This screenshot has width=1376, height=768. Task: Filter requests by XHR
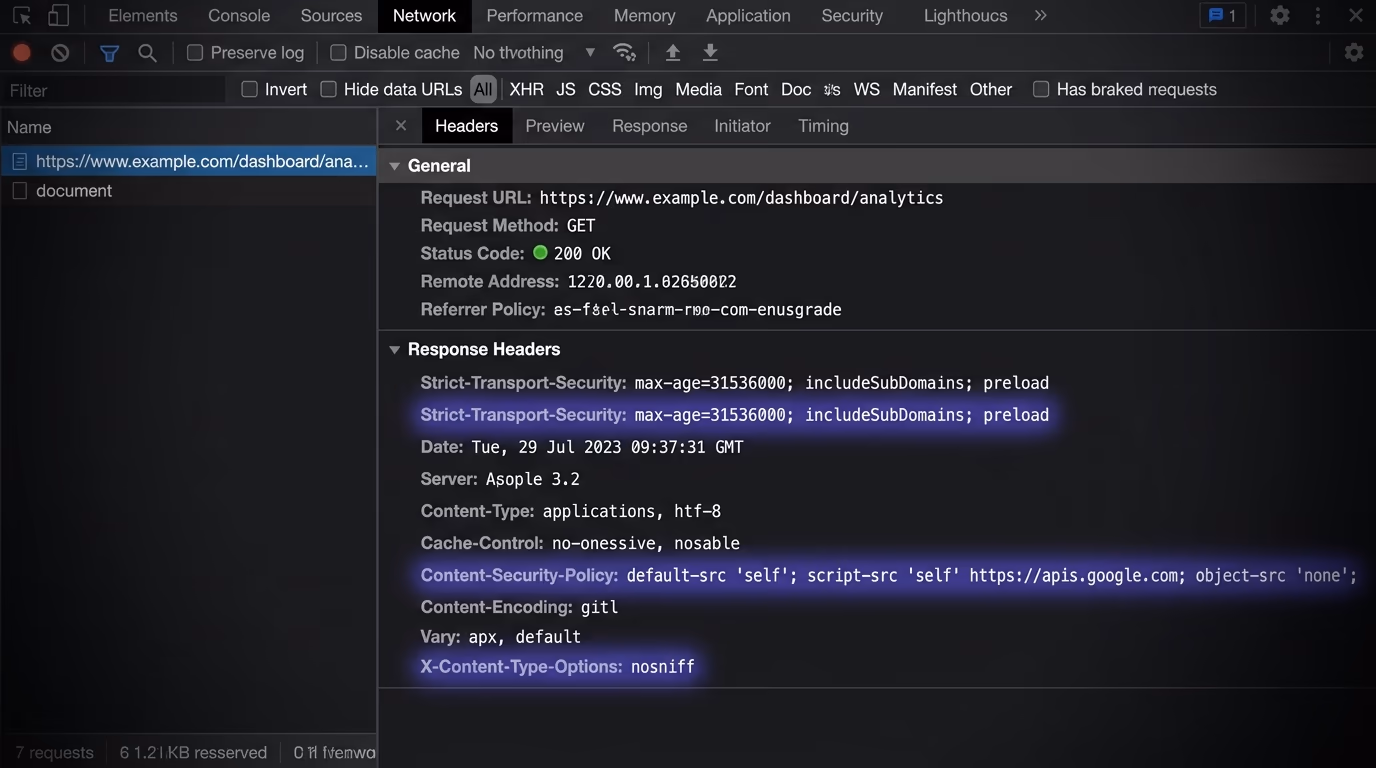pyautogui.click(x=527, y=89)
